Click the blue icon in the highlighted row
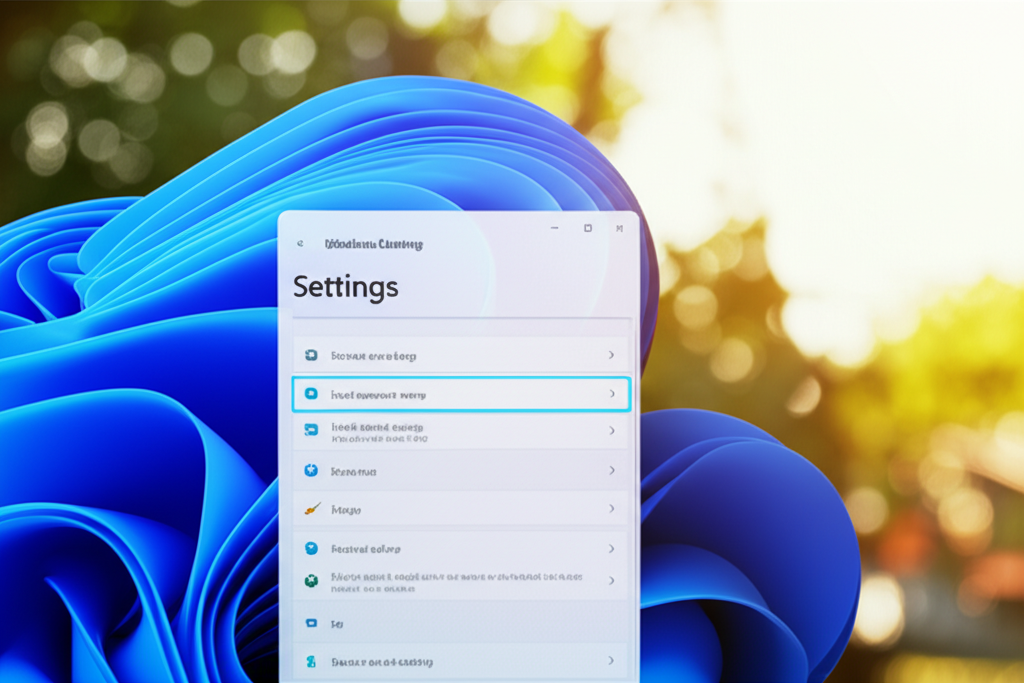1024x683 pixels. tap(312, 394)
